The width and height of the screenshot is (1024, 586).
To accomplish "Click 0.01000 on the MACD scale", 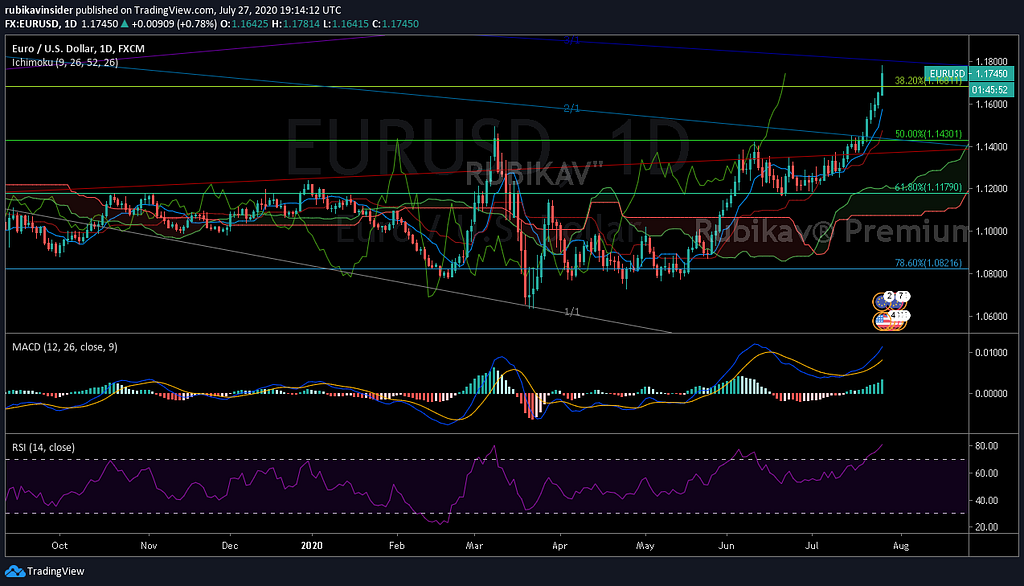I will click(x=992, y=353).
